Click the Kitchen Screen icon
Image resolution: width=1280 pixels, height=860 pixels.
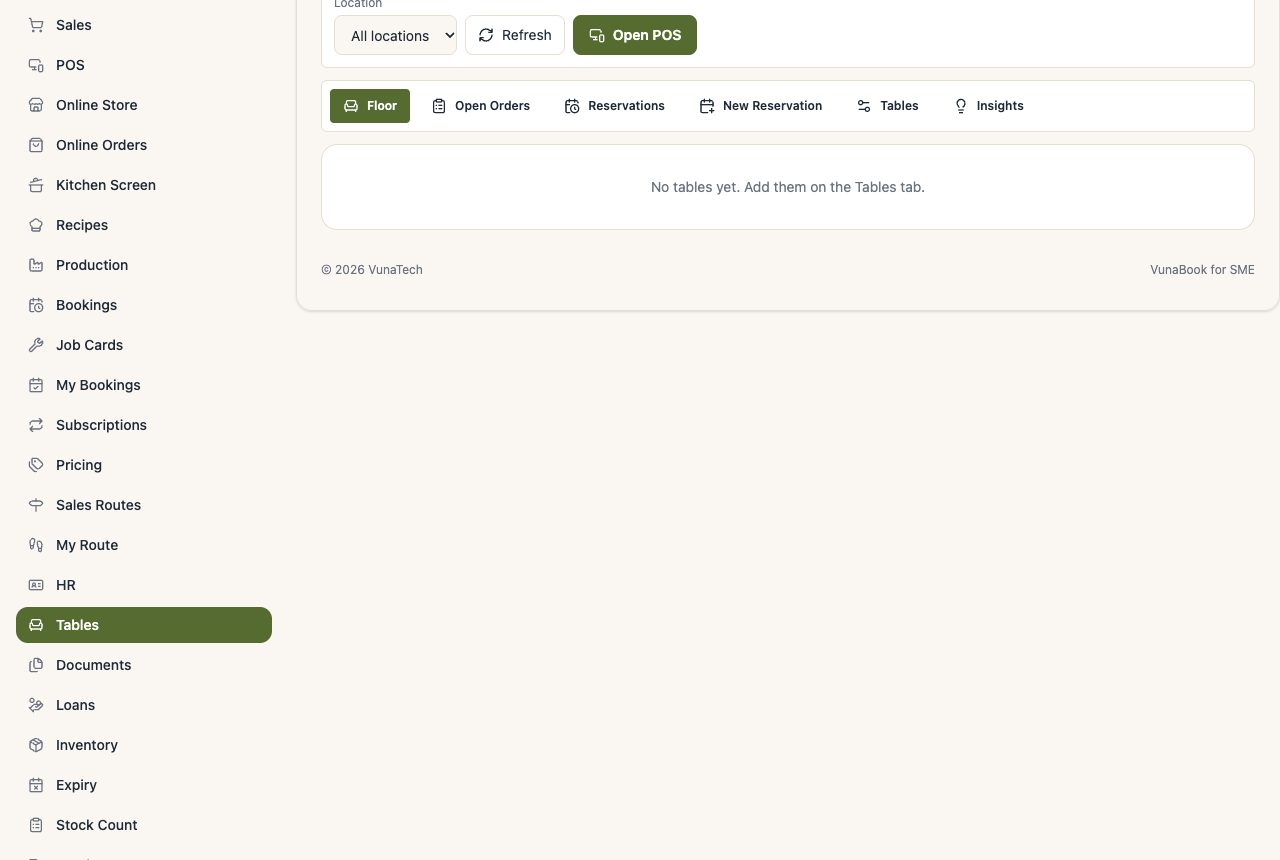click(36, 185)
